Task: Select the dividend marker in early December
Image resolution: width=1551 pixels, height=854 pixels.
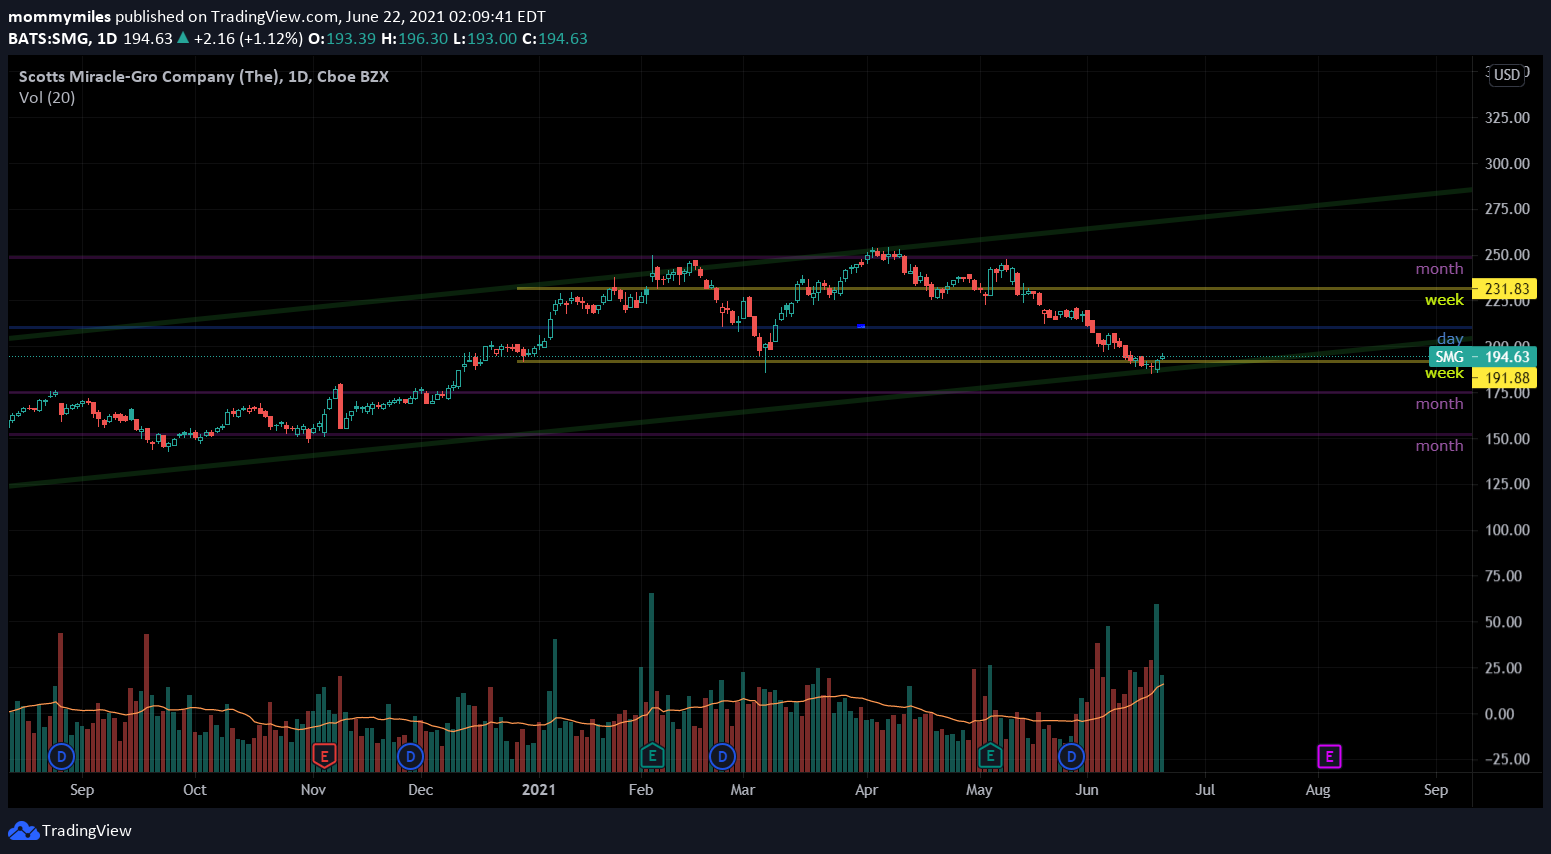Action: click(x=410, y=756)
